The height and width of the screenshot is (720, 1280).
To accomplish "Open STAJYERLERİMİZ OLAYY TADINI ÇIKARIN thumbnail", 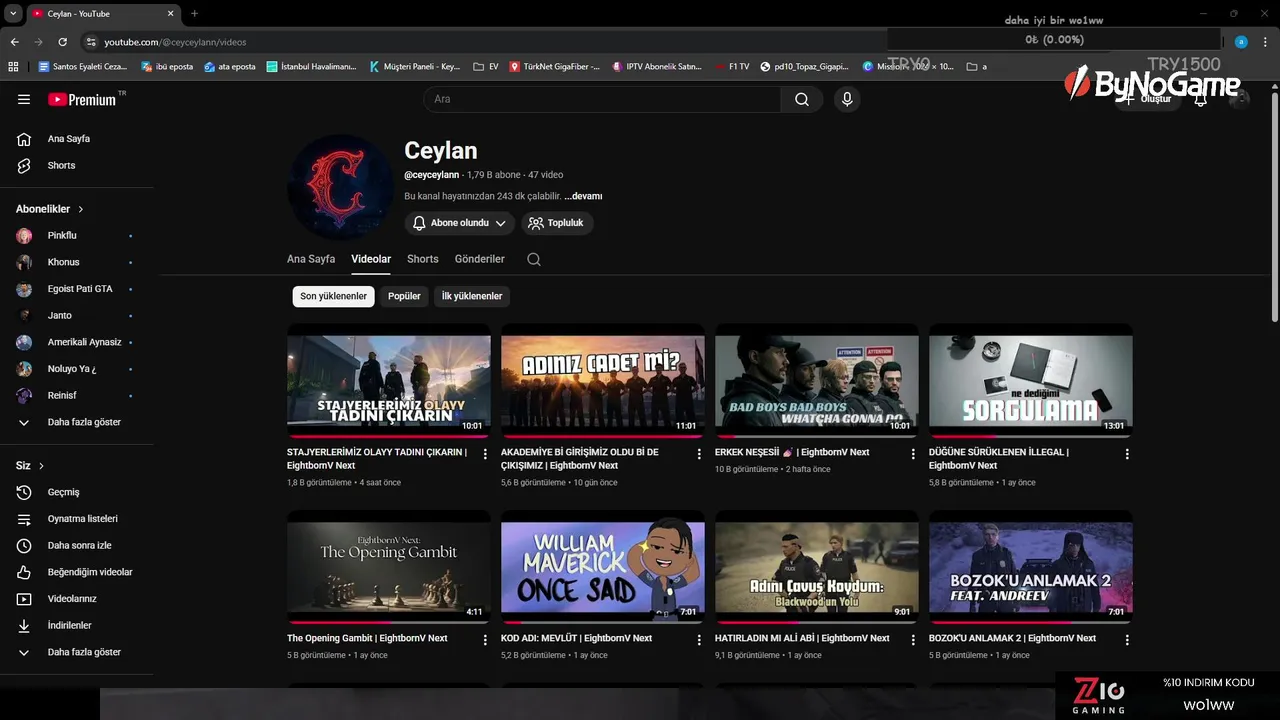I will (389, 381).
